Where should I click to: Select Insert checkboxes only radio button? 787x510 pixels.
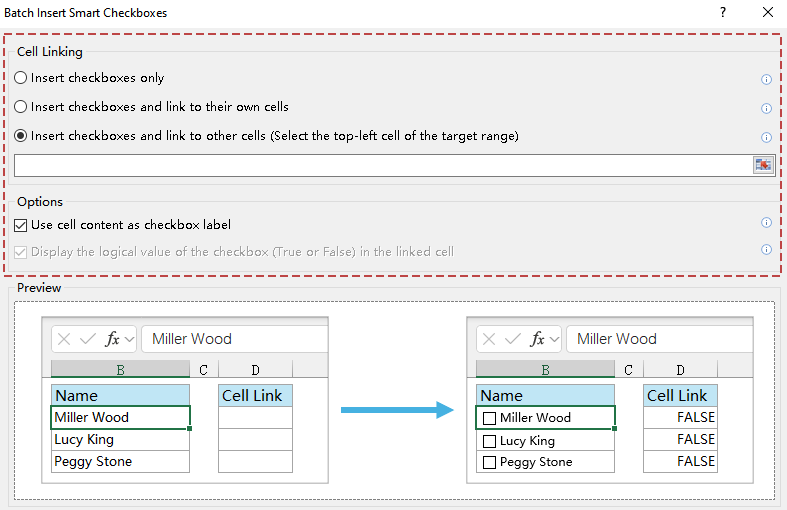[21, 78]
